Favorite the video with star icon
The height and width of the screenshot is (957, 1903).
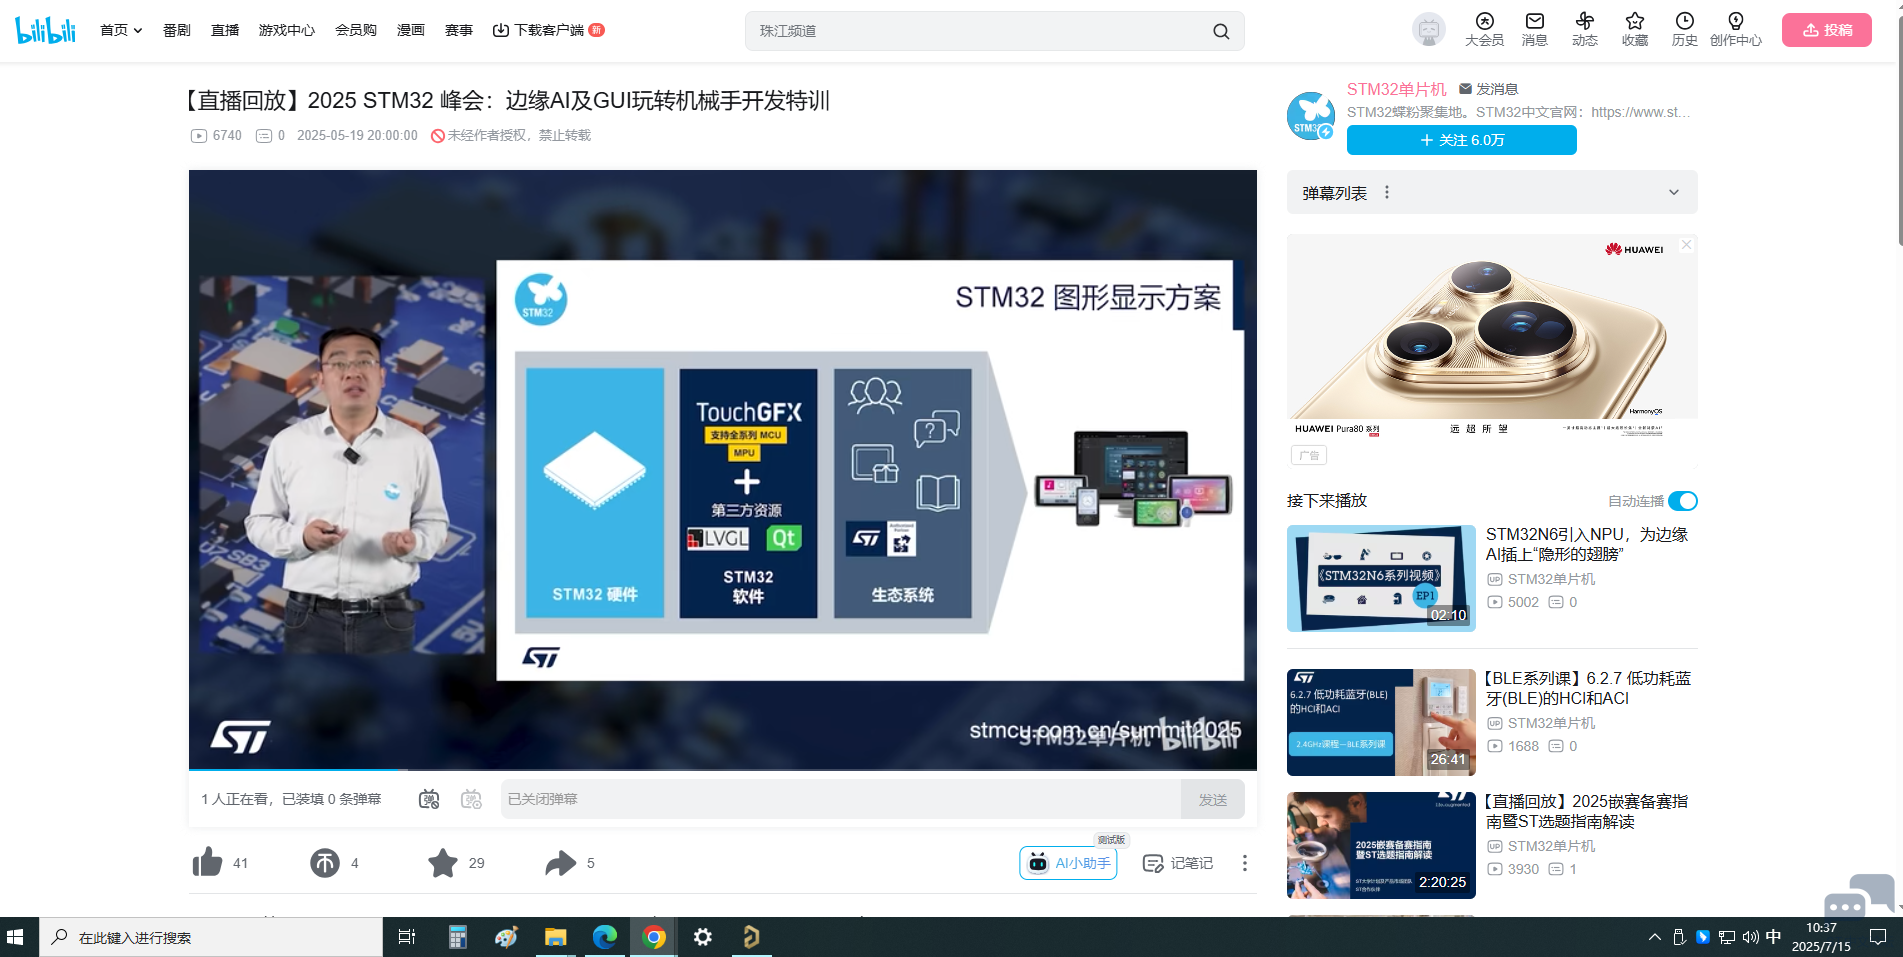coord(443,862)
